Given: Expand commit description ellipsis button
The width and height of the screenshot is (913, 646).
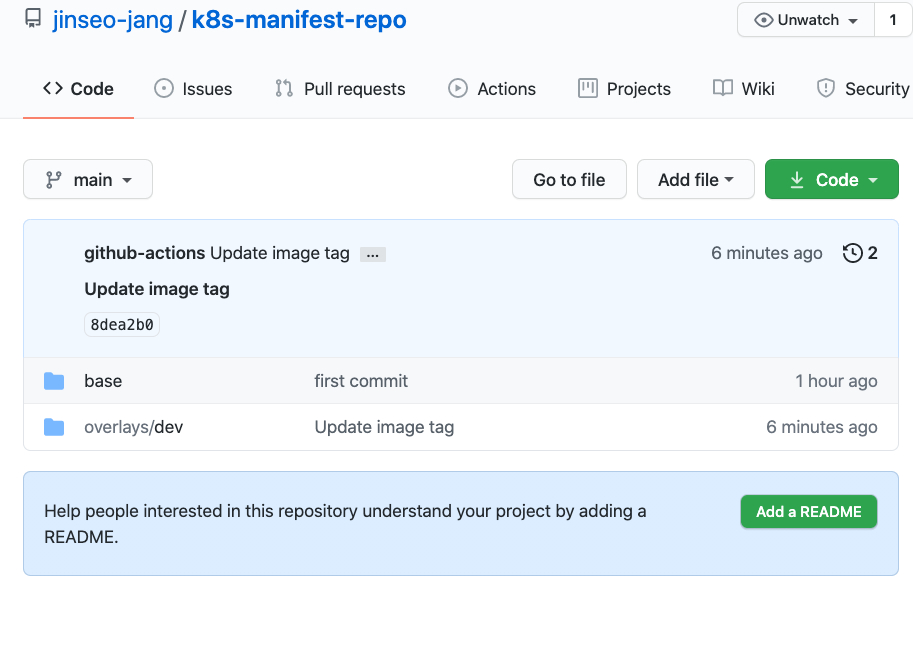Looking at the screenshot, I should (x=373, y=255).
